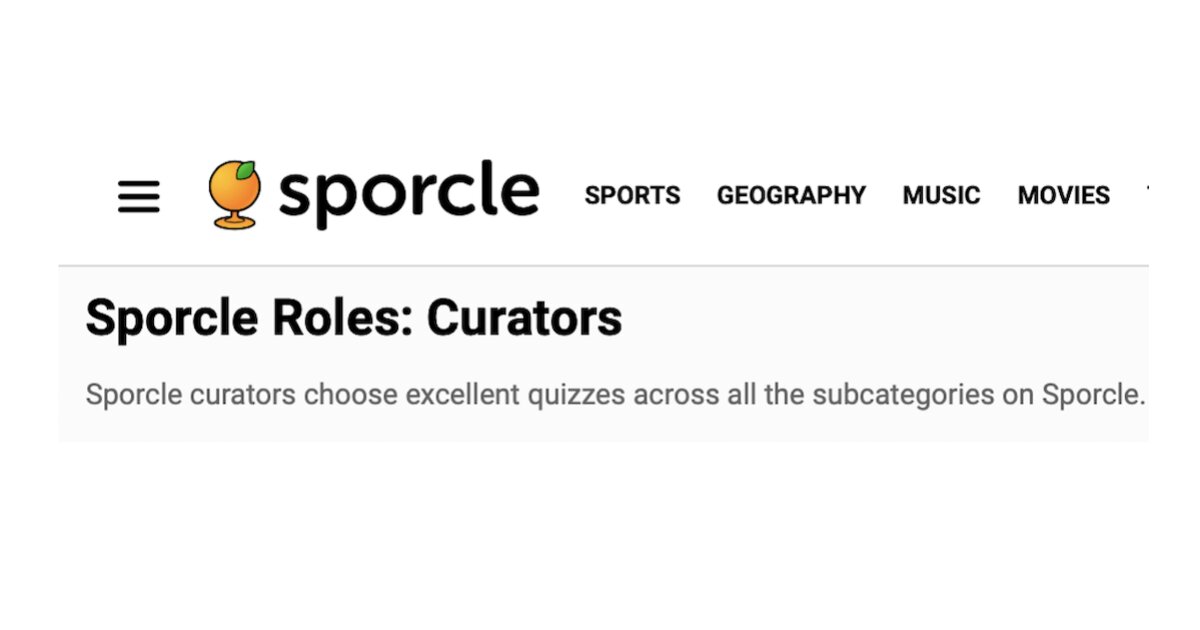
Task: Click the word "excellent" in the description
Action: point(462,395)
